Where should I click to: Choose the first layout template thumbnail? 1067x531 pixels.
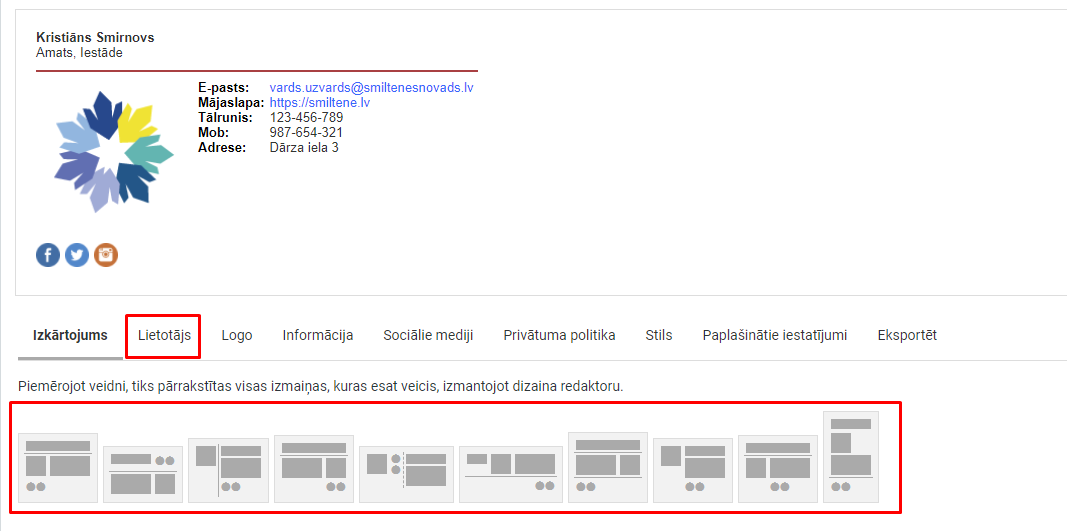coord(58,468)
